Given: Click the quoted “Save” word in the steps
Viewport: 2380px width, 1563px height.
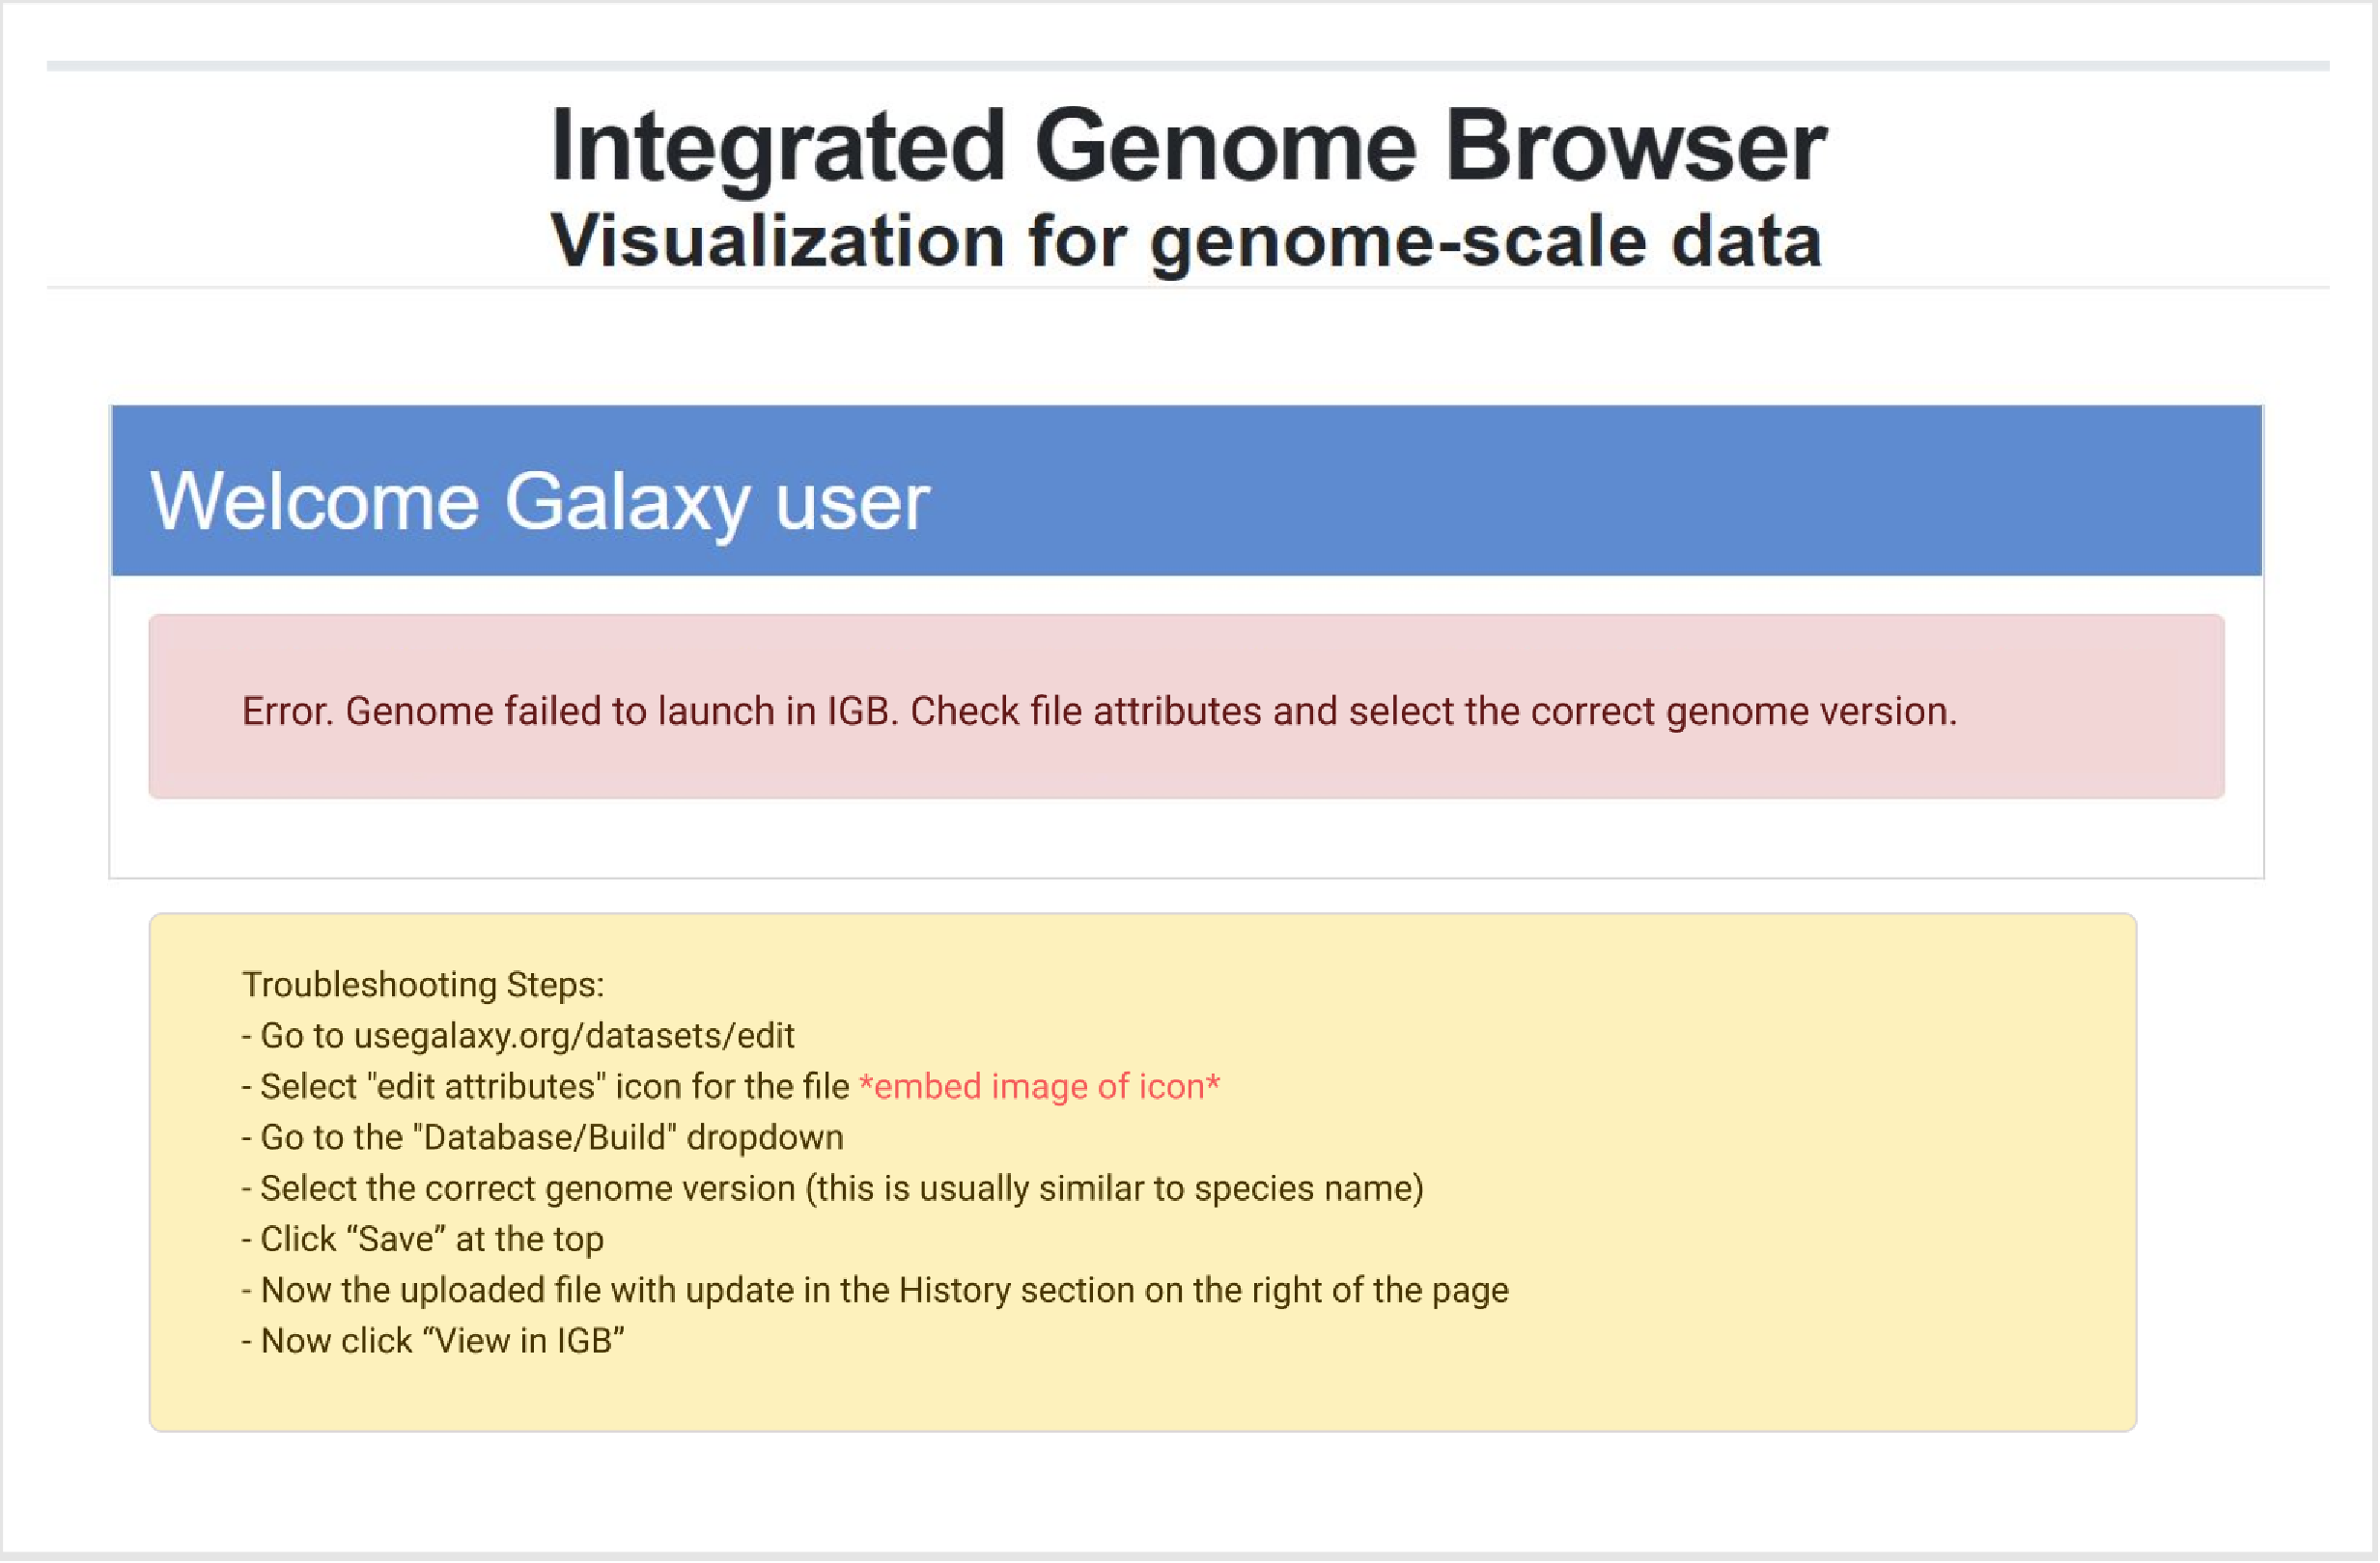Looking at the screenshot, I should click(395, 1240).
